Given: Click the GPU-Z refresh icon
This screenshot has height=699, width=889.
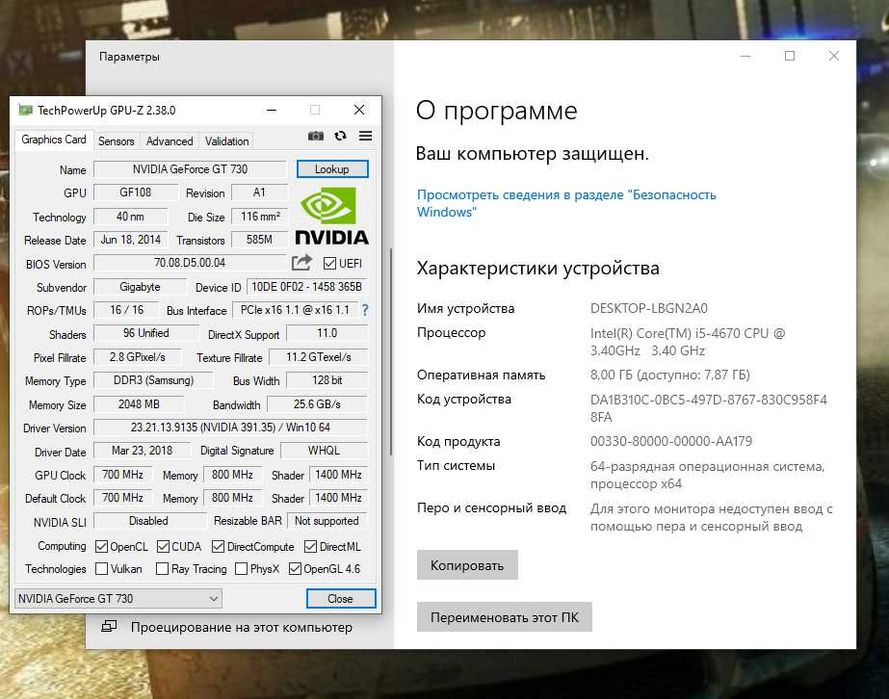Looking at the screenshot, I should pos(340,135).
